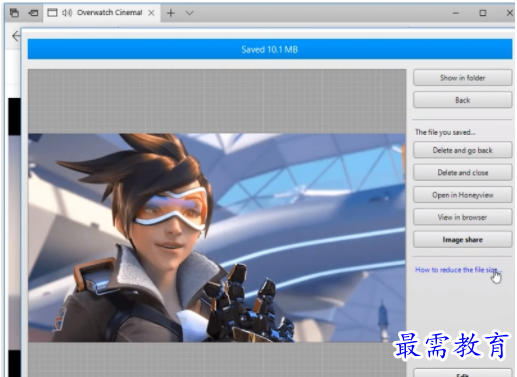
Task: Choose Delete and go back
Action: tap(462, 150)
